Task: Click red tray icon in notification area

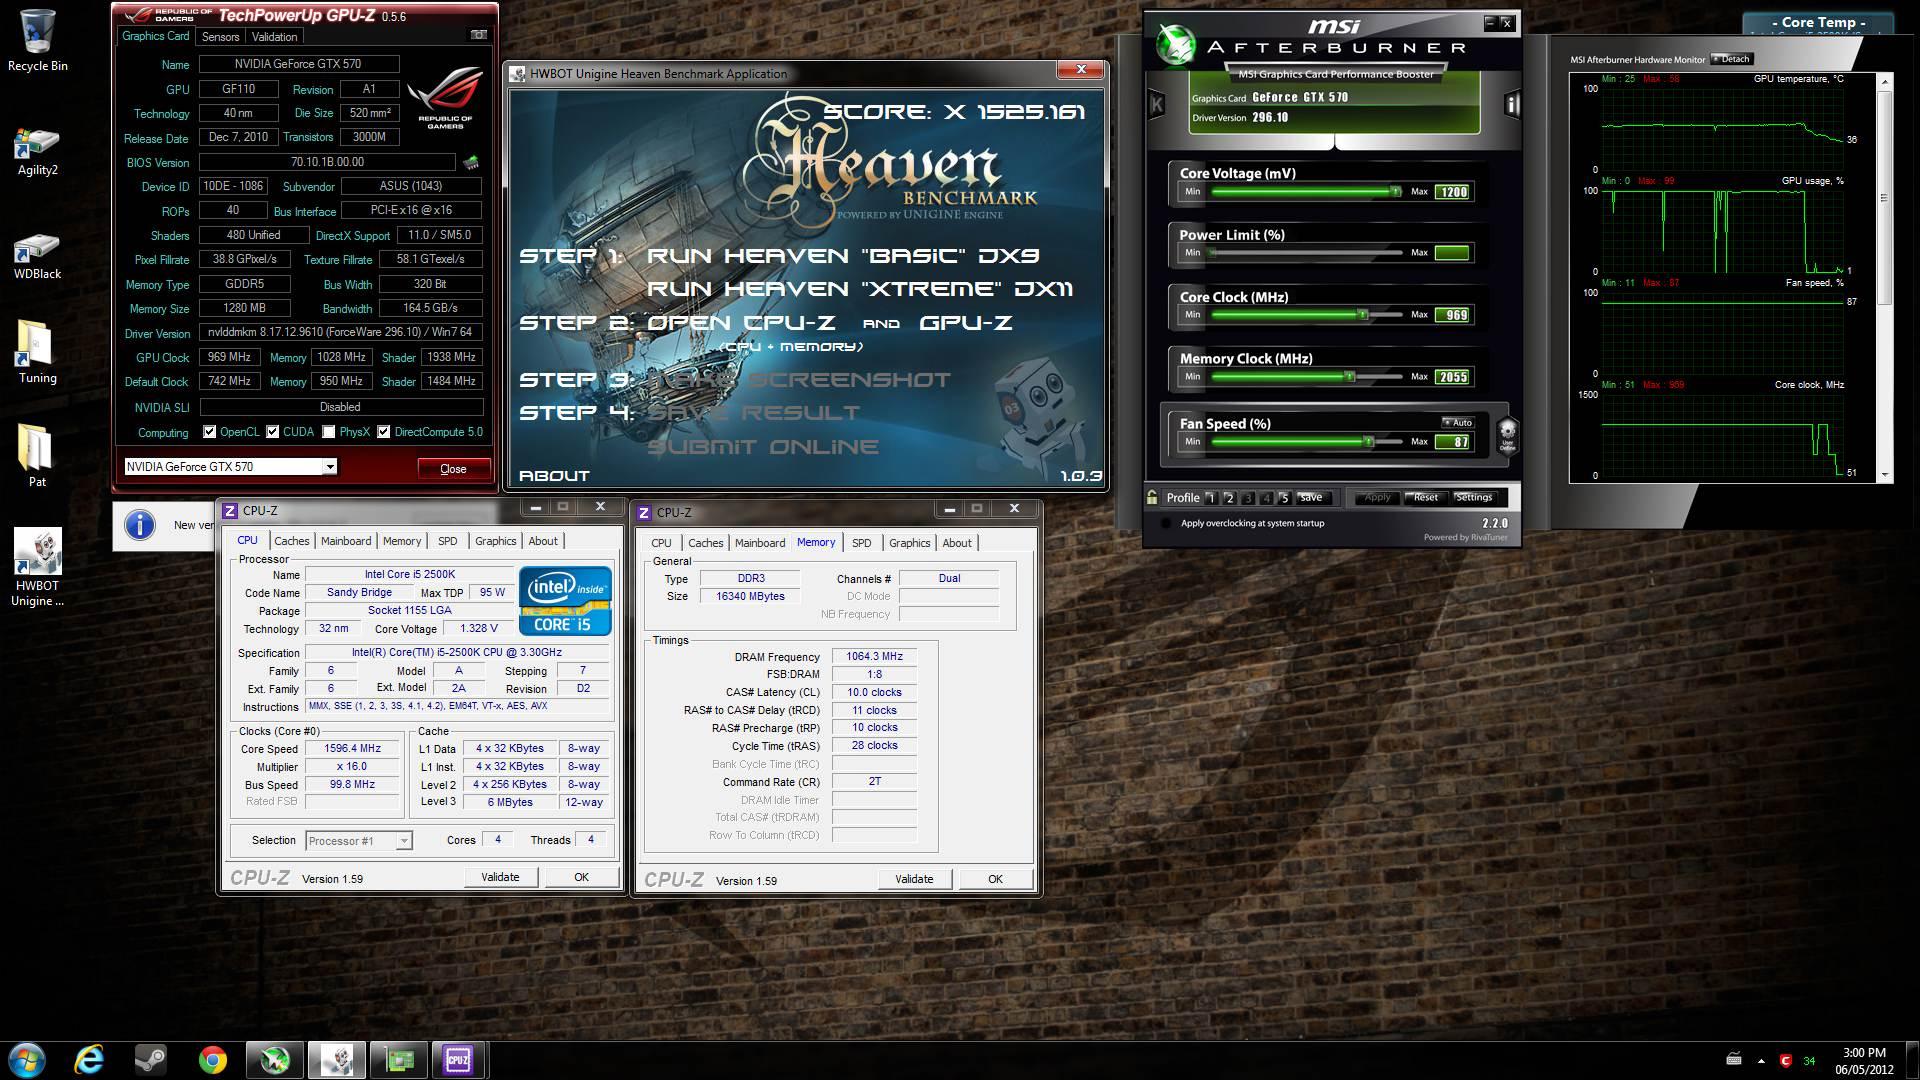Action: click(x=1786, y=1060)
